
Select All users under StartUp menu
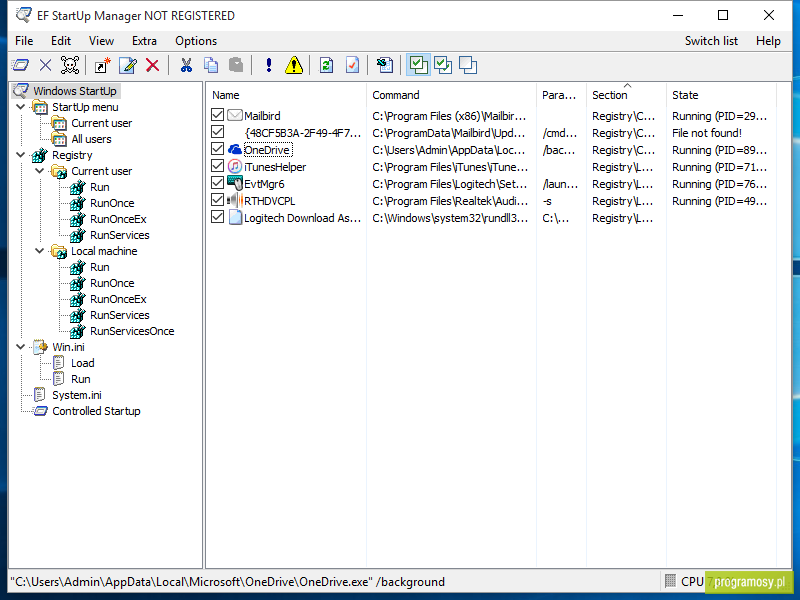[91, 139]
